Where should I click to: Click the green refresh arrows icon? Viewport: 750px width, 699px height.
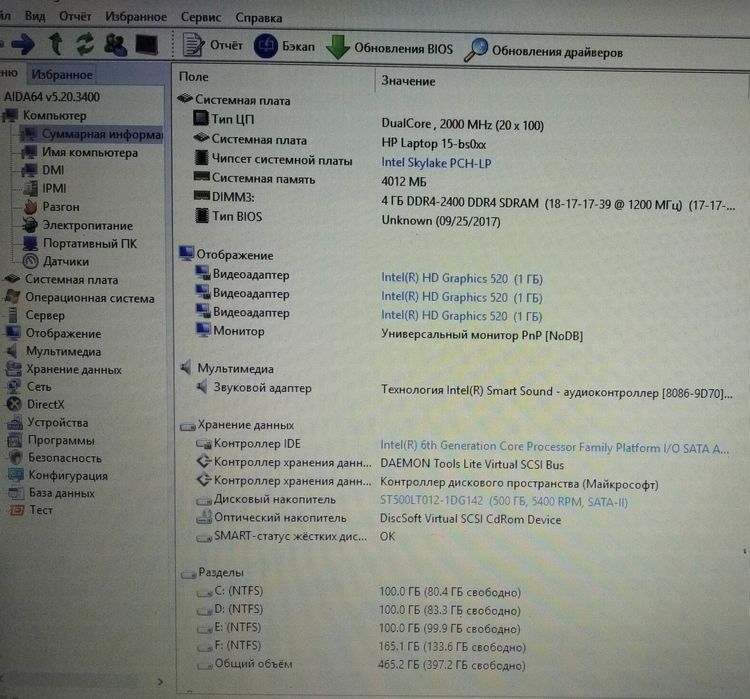click(85, 44)
